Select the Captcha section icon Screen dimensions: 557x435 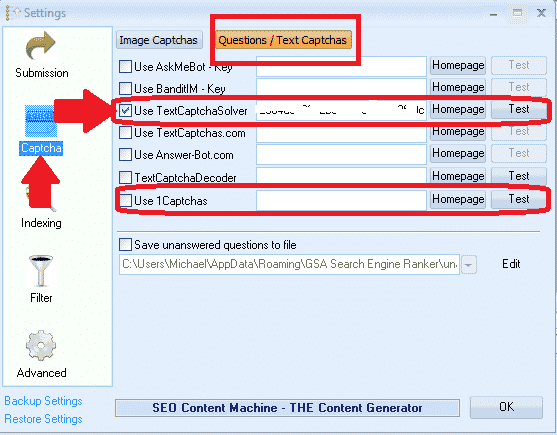point(40,121)
